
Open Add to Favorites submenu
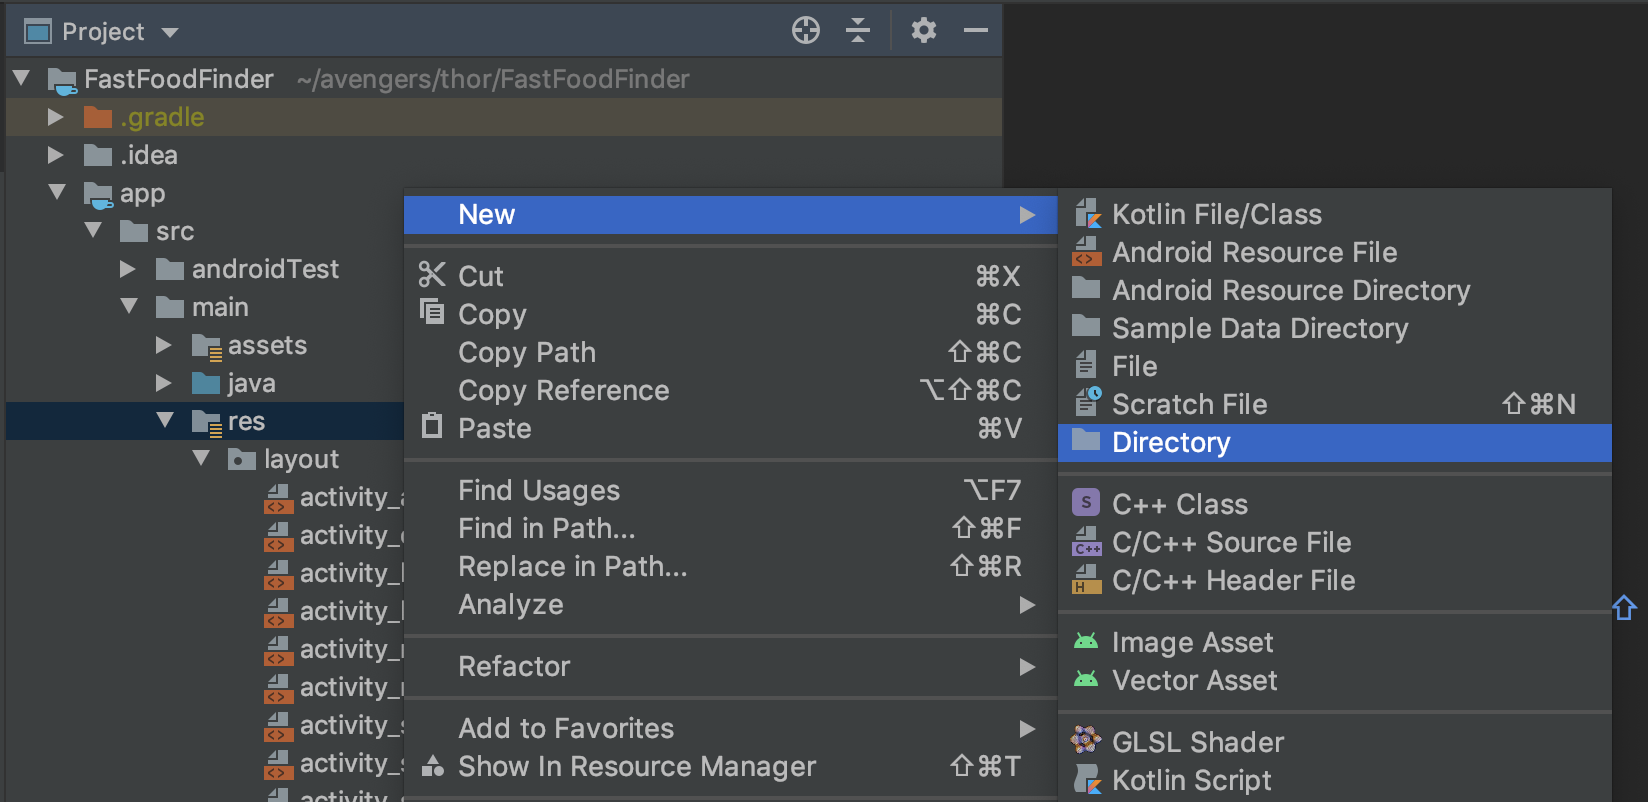[x=730, y=728]
